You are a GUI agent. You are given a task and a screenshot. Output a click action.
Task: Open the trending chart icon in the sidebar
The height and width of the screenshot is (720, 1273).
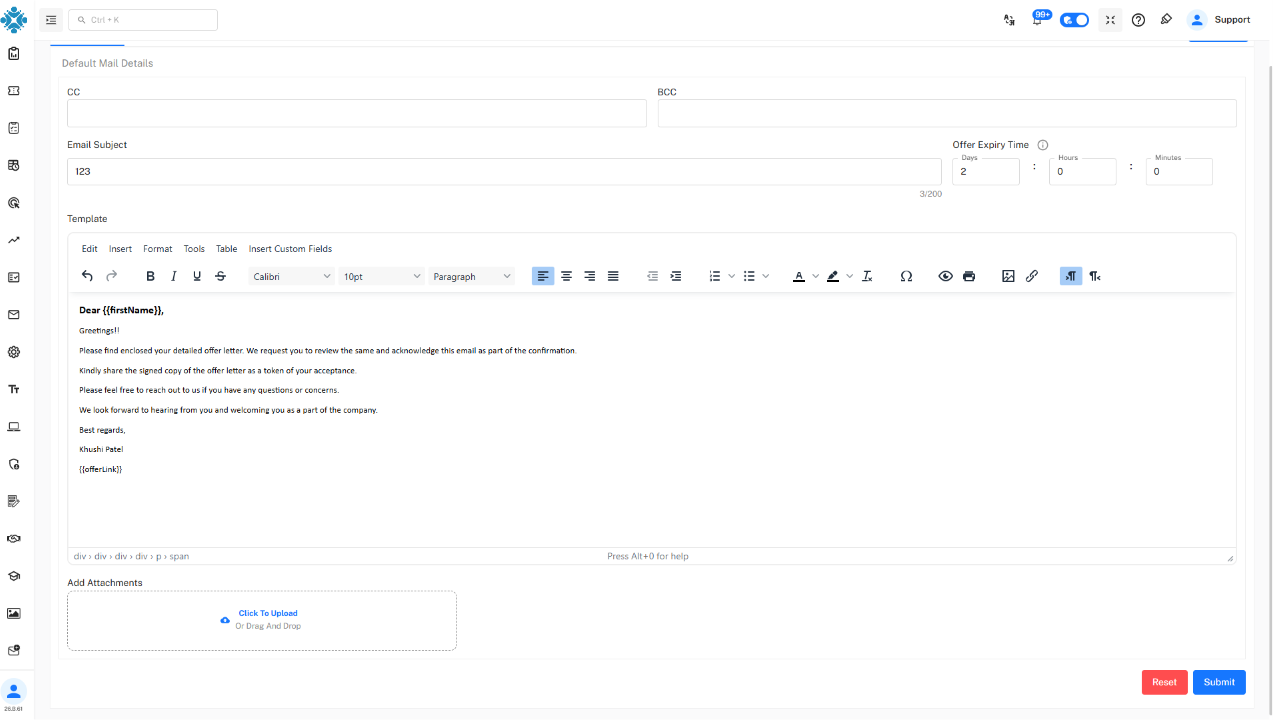pyautogui.click(x=14, y=240)
